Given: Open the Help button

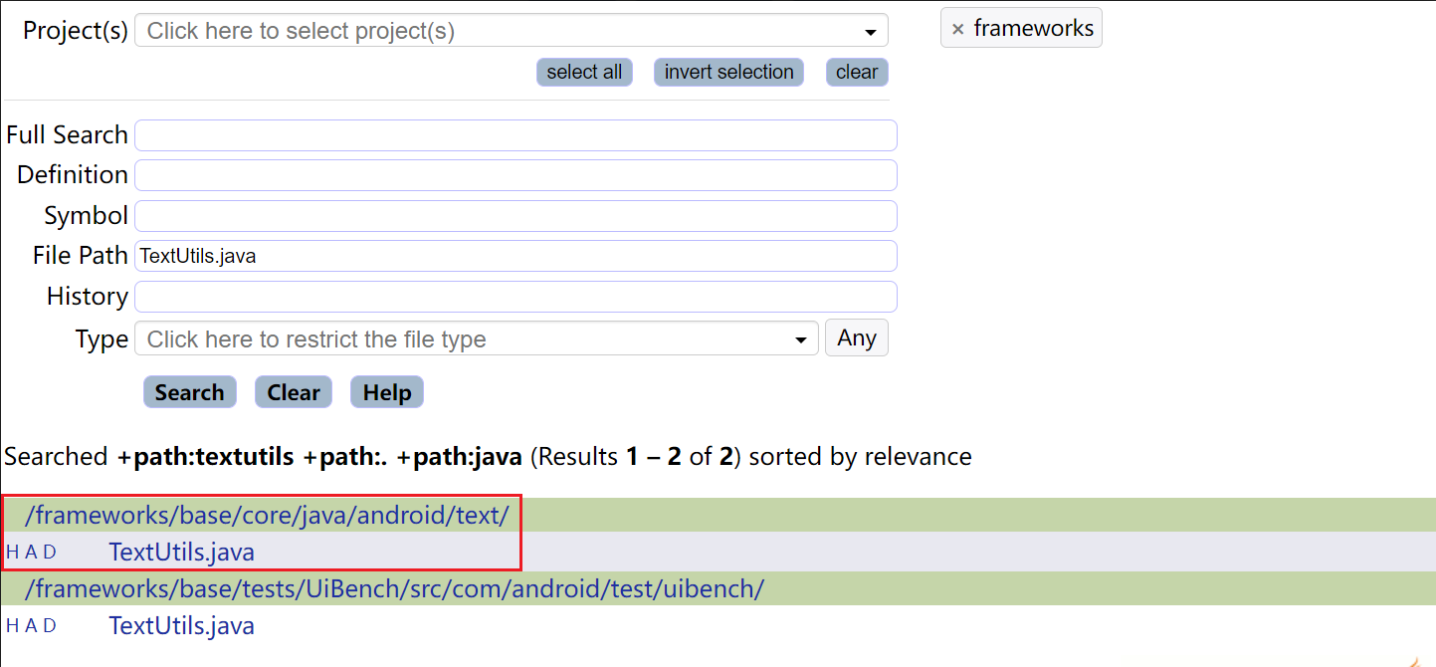Looking at the screenshot, I should (387, 392).
